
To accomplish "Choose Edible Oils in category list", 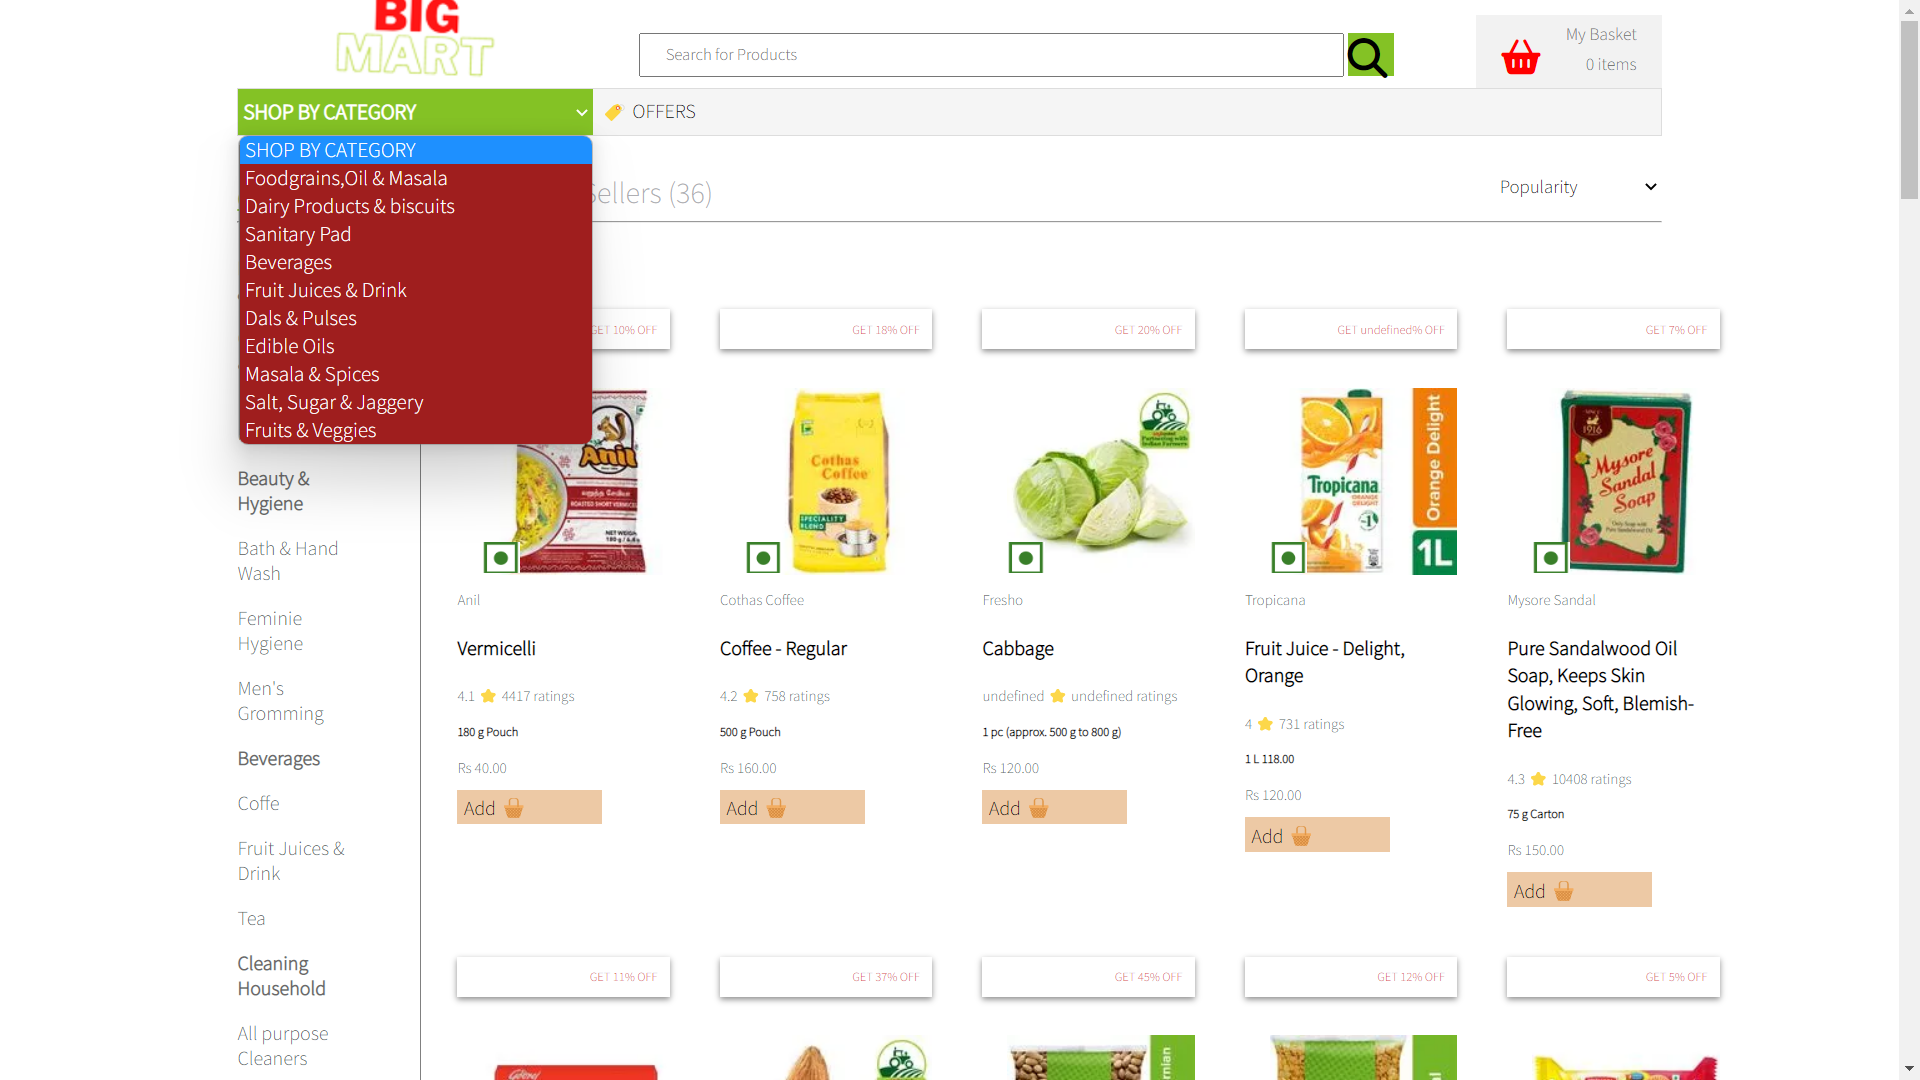I will 290,346.
